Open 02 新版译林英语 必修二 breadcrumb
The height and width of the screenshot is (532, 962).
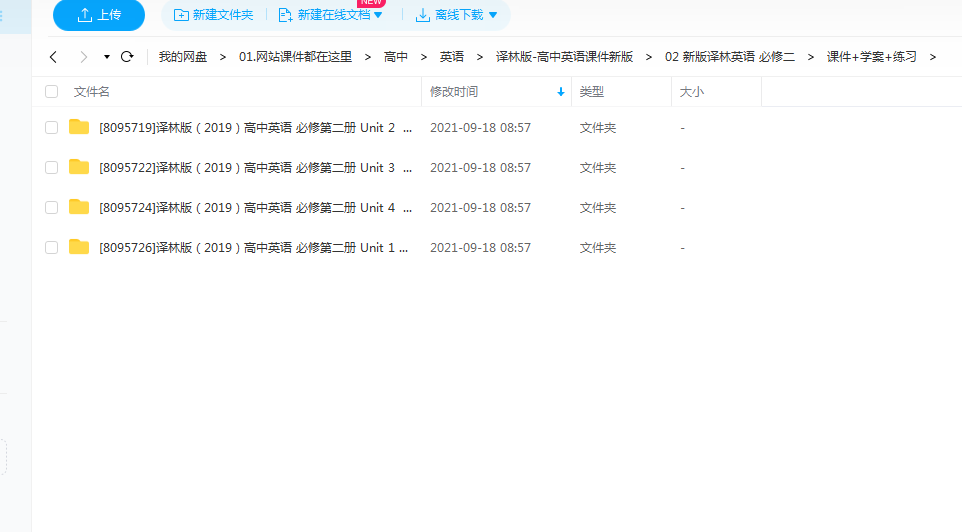(x=729, y=56)
